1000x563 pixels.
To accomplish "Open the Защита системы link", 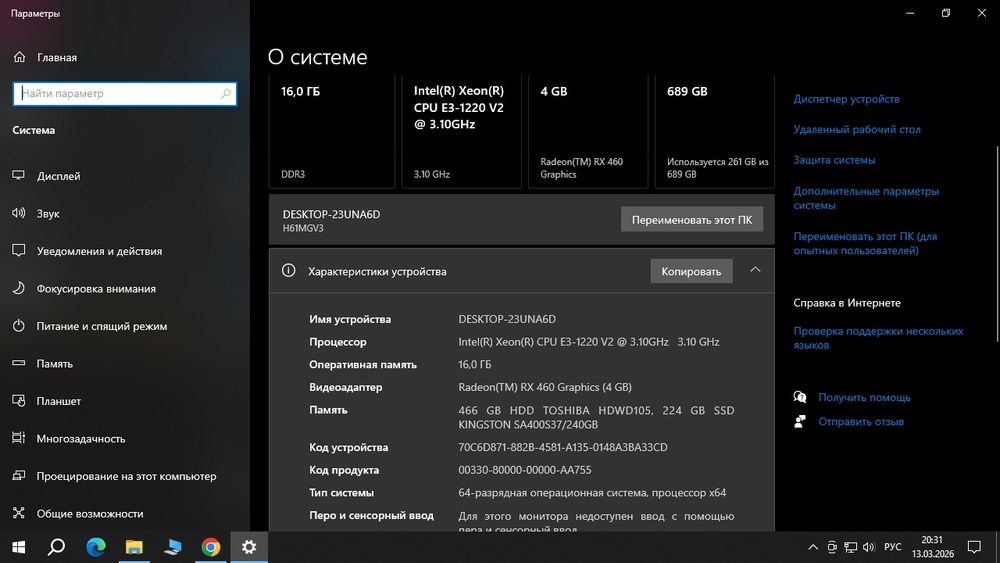I will (834, 160).
